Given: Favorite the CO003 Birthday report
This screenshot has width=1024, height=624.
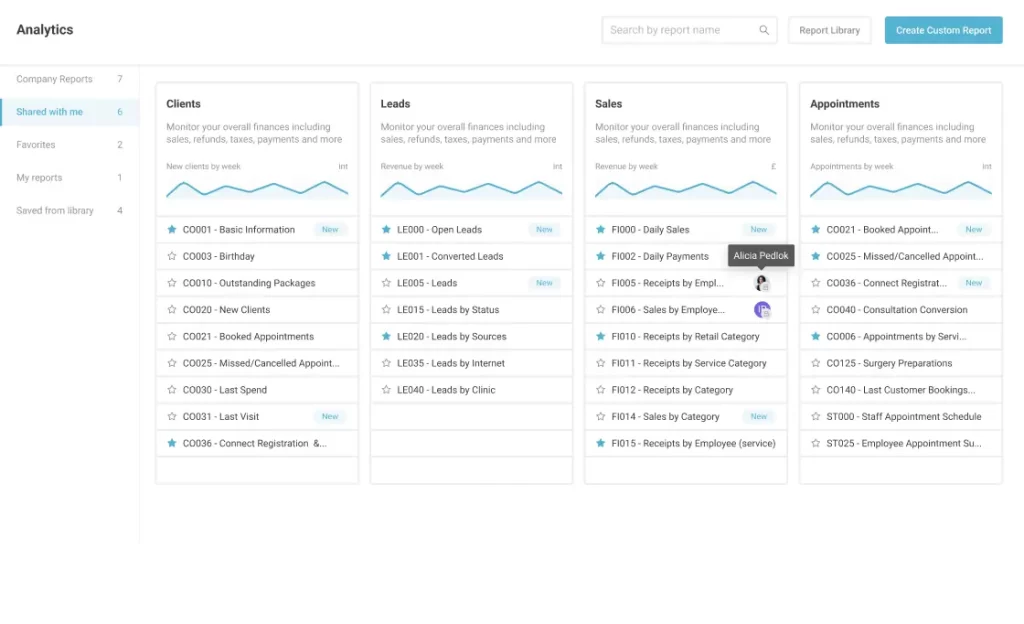Looking at the screenshot, I should click(x=170, y=256).
